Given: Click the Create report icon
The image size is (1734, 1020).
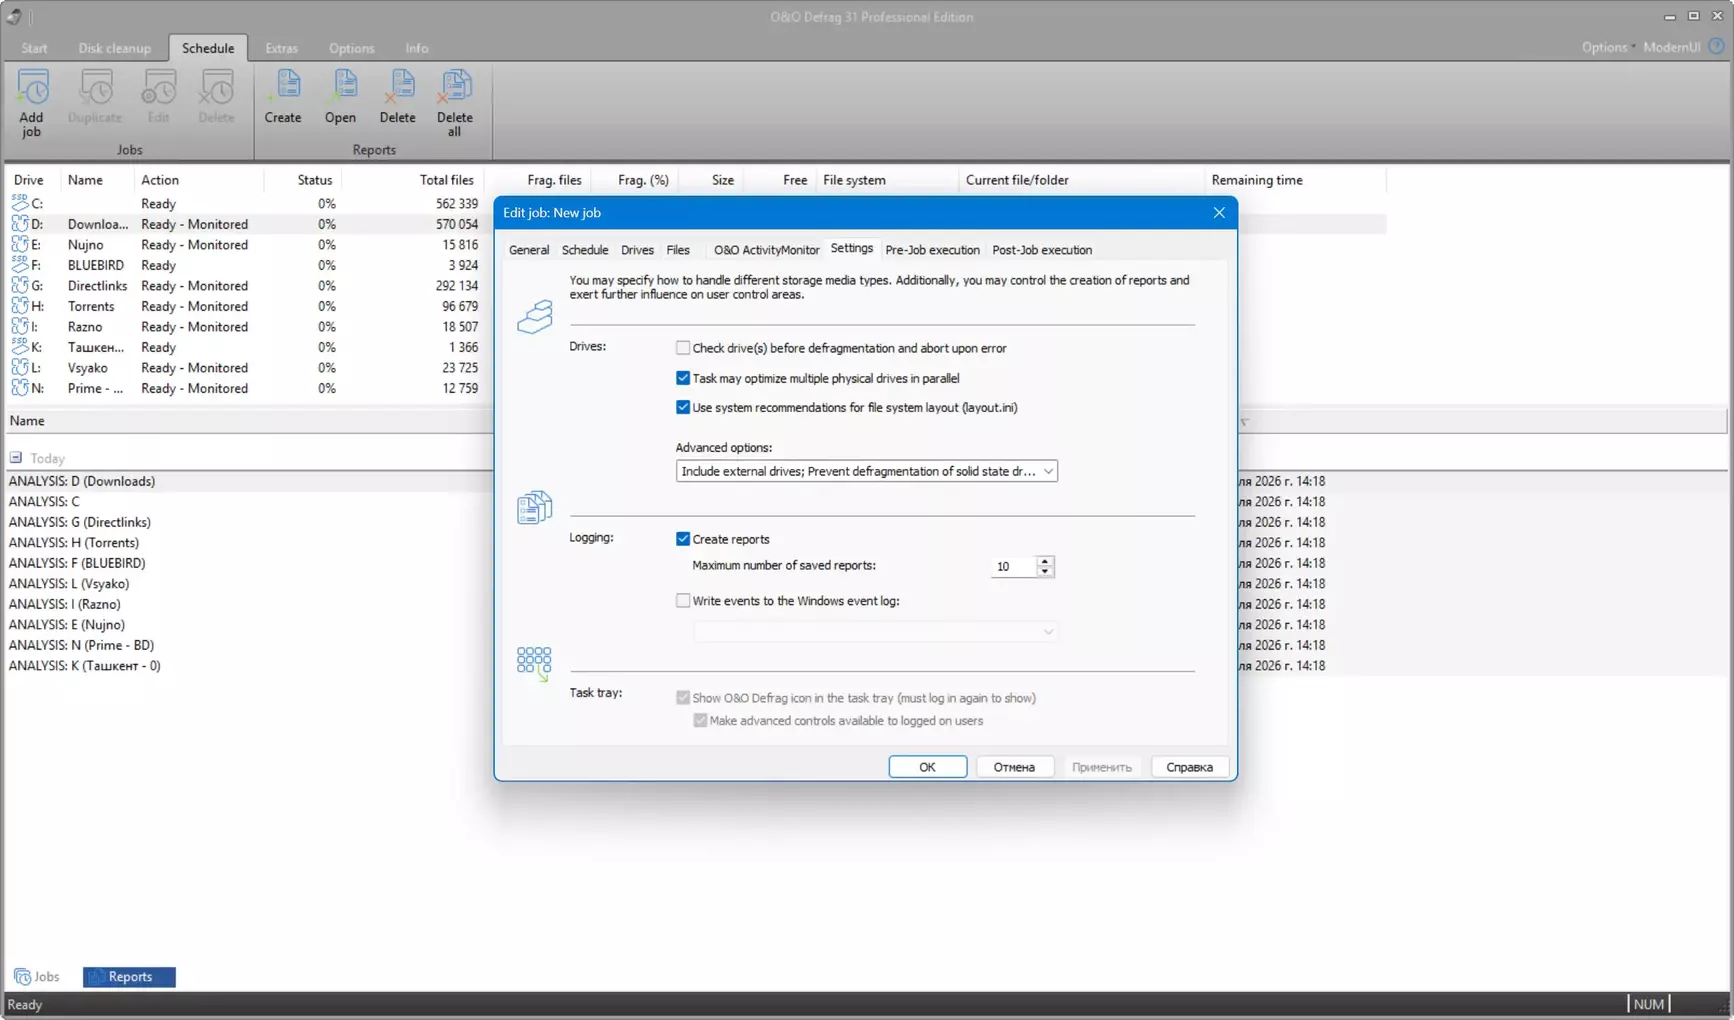Looking at the screenshot, I should pyautogui.click(x=283, y=97).
